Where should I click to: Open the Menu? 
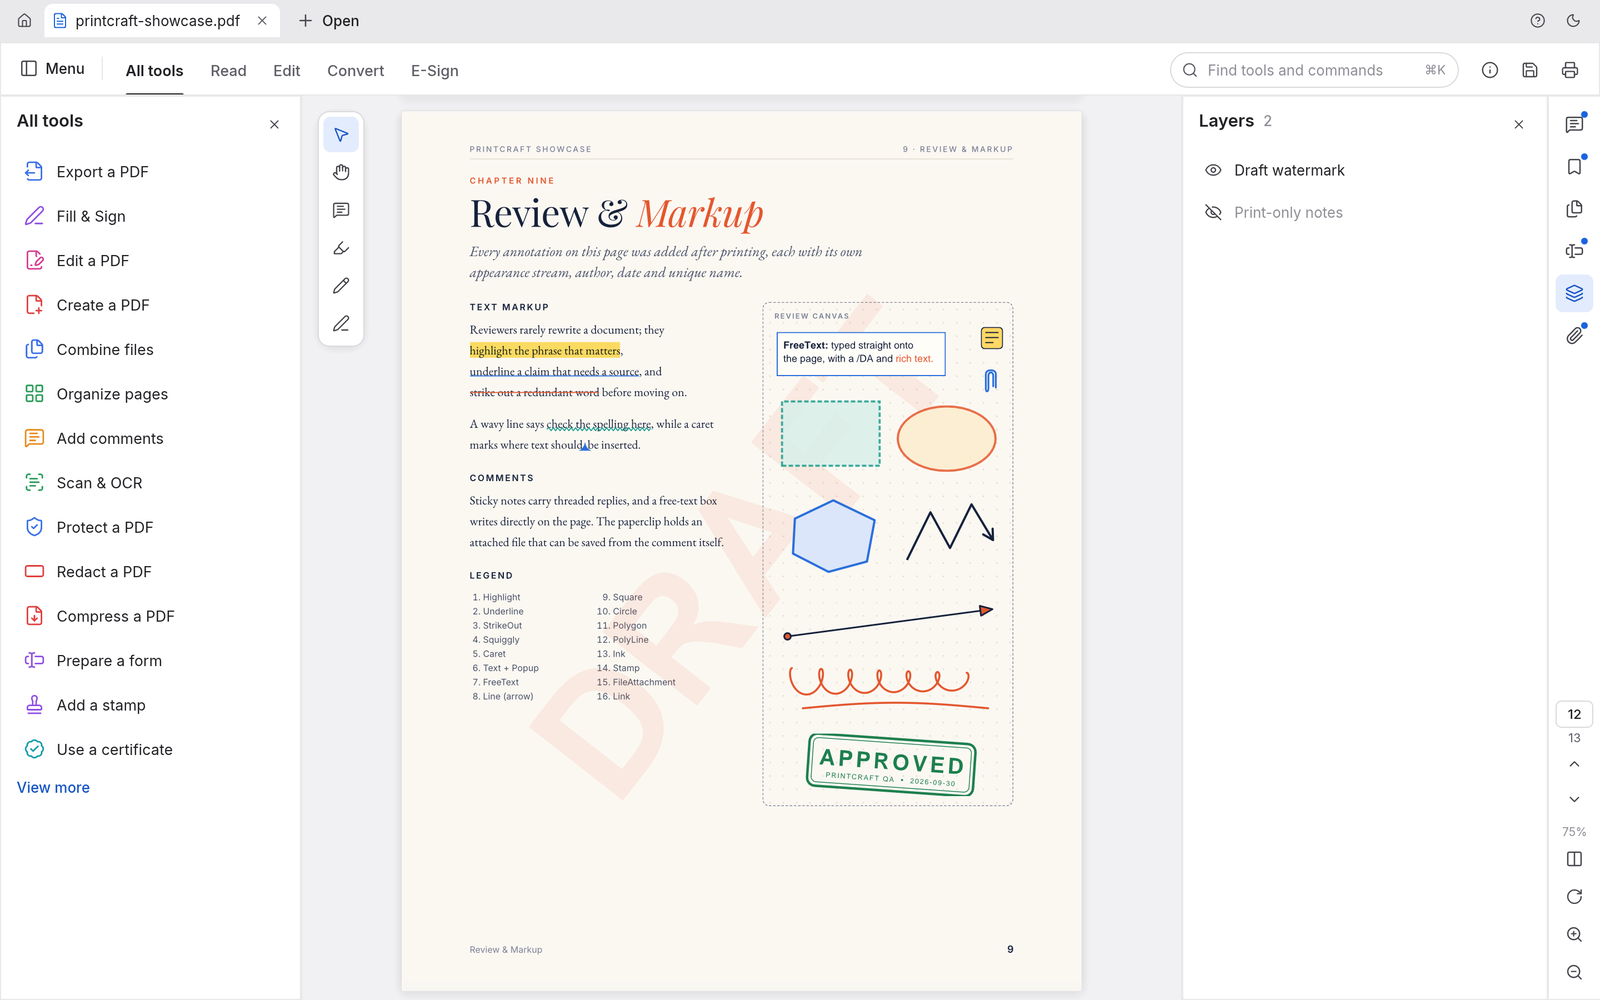pos(53,69)
